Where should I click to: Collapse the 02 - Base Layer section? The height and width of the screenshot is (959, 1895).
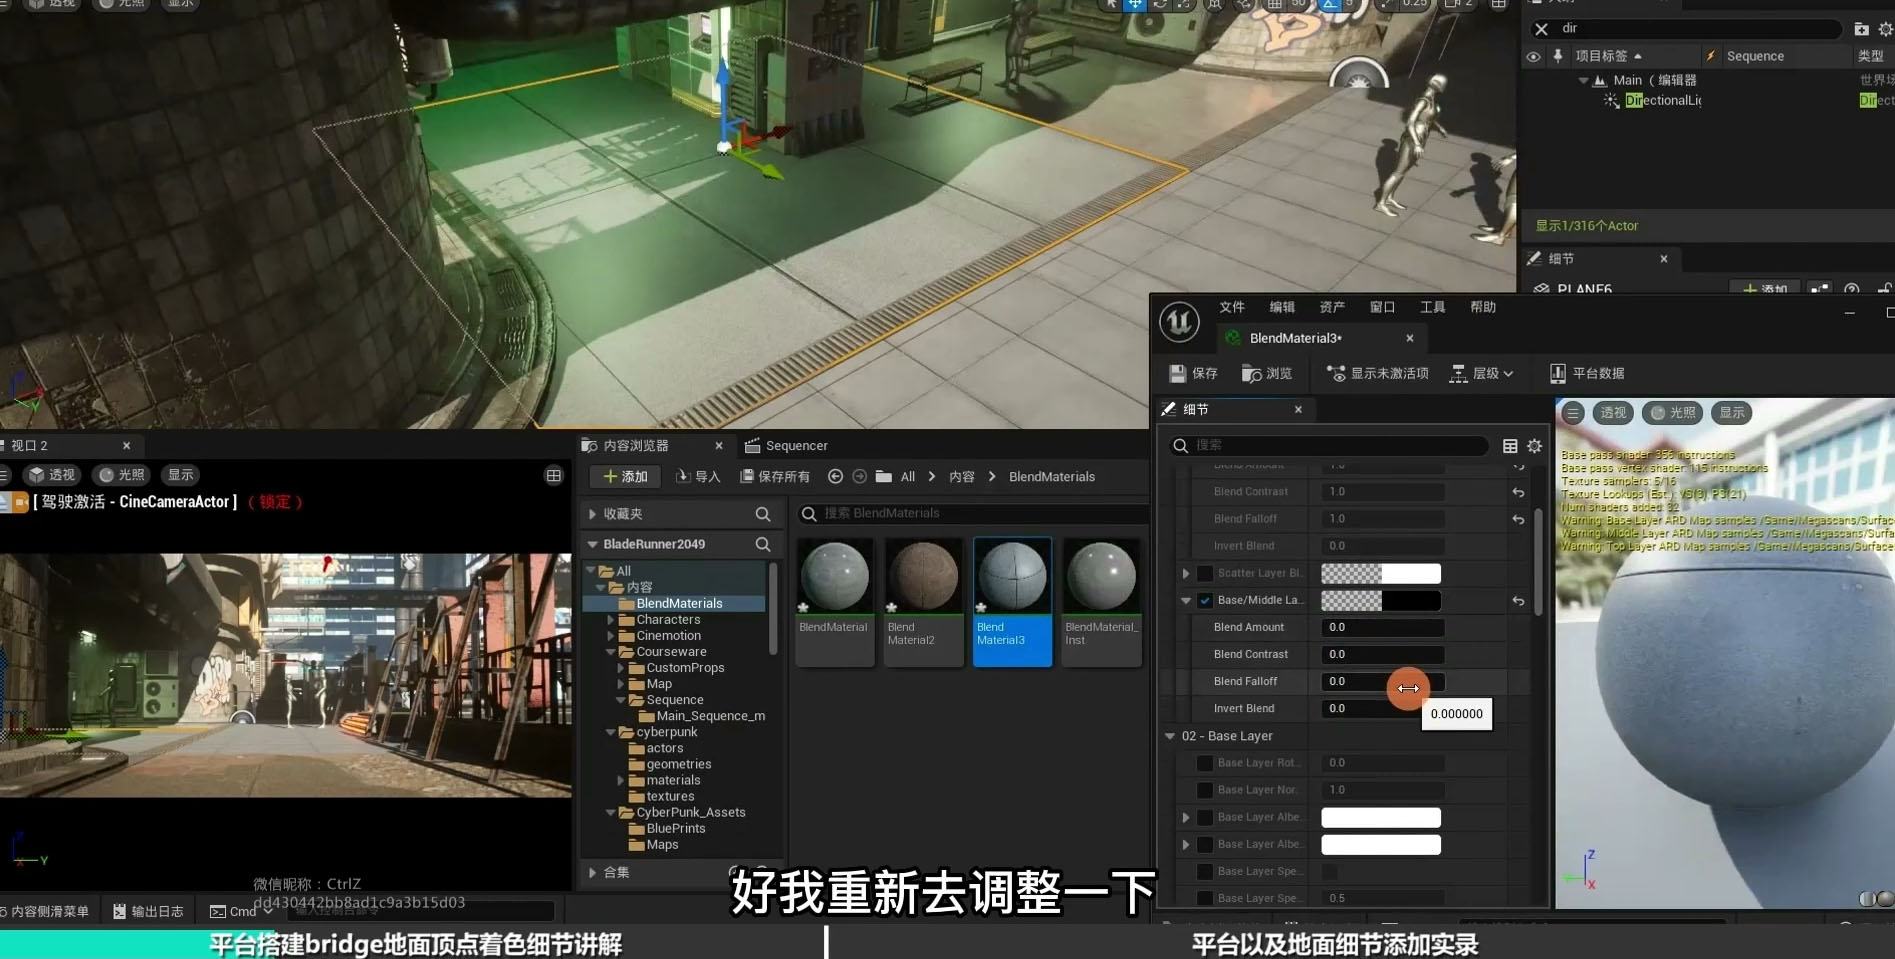pos(1169,736)
